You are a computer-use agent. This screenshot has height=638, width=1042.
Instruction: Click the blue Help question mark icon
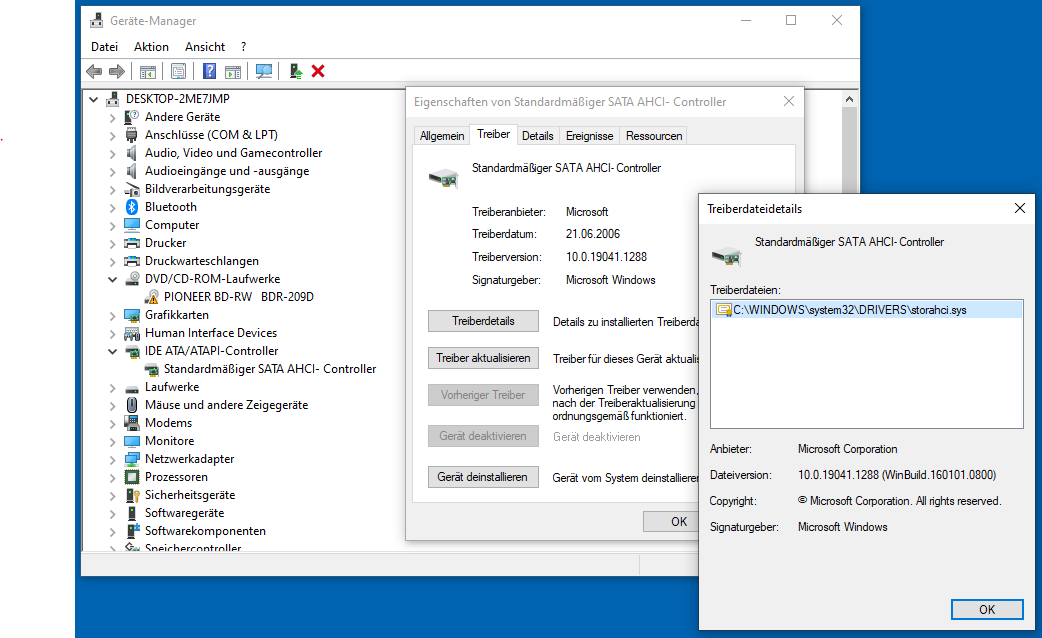[x=209, y=71]
